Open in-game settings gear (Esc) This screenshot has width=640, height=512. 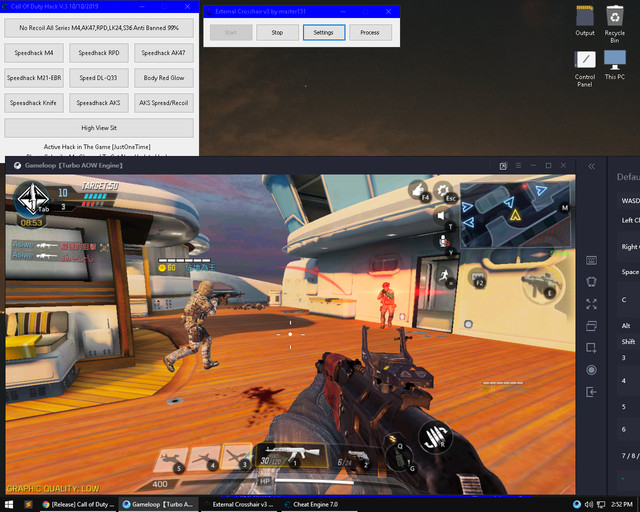pyautogui.click(x=444, y=191)
